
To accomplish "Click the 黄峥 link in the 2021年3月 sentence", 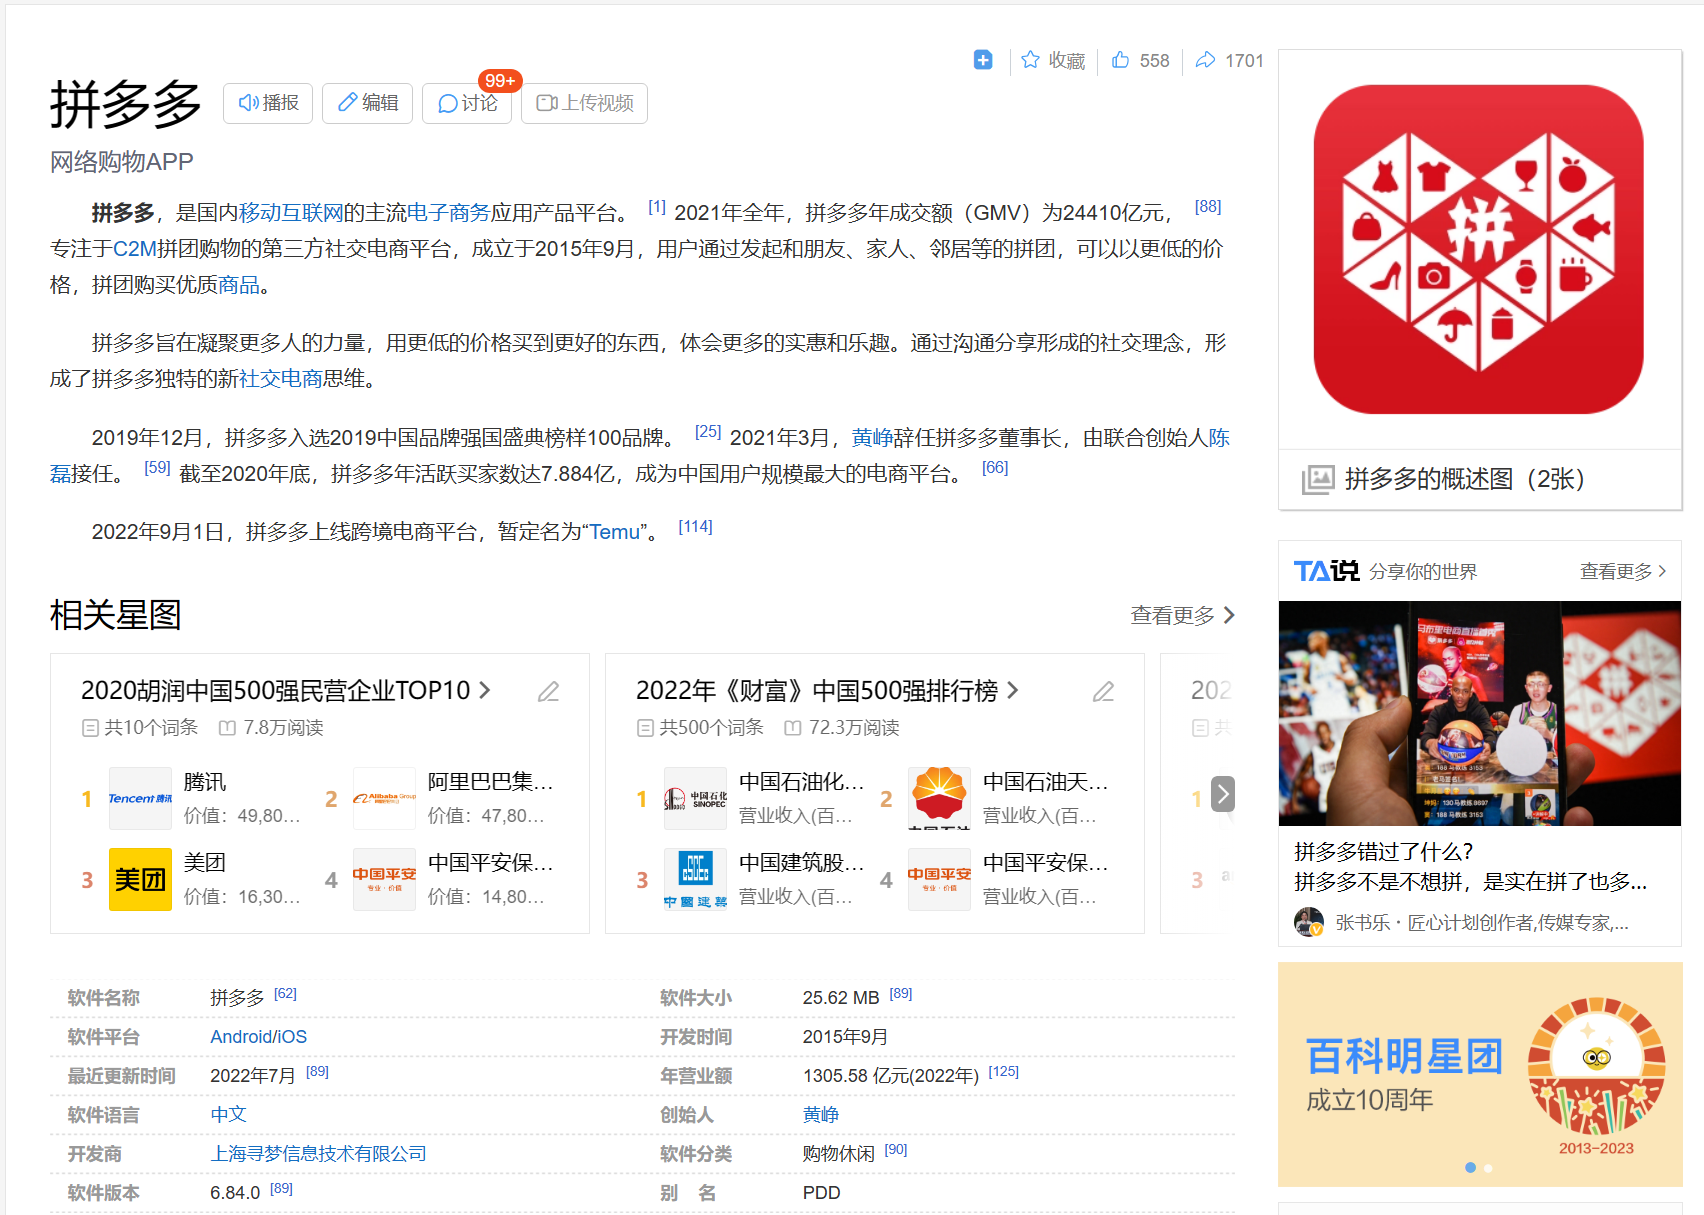I will (872, 438).
